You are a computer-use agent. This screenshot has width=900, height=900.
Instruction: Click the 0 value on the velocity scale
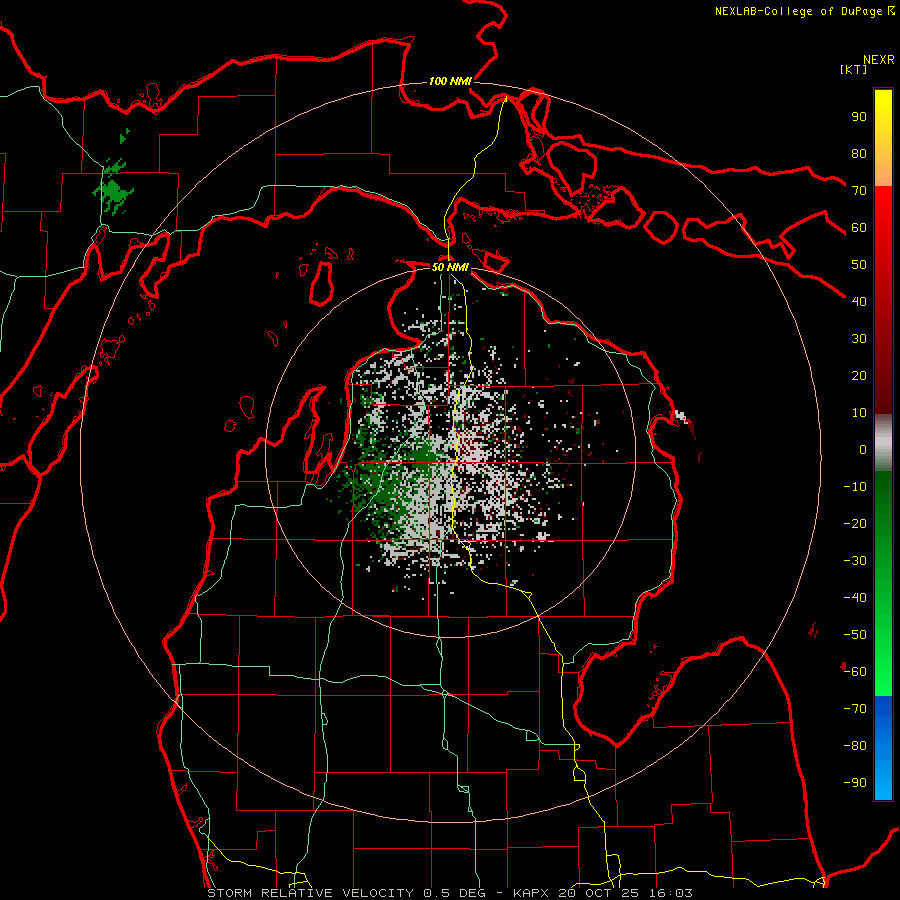click(x=863, y=449)
